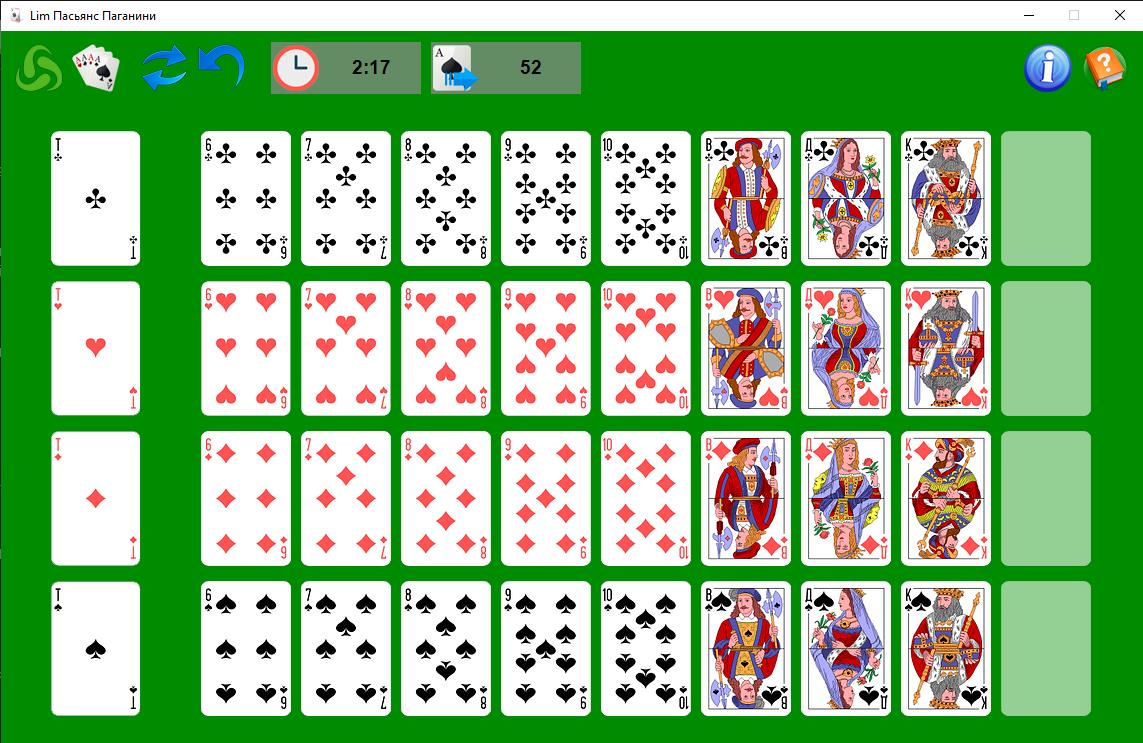The height and width of the screenshot is (743, 1143).
Task: Click the 9 of spades card
Action: pyautogui.click(x=546, y=649)
